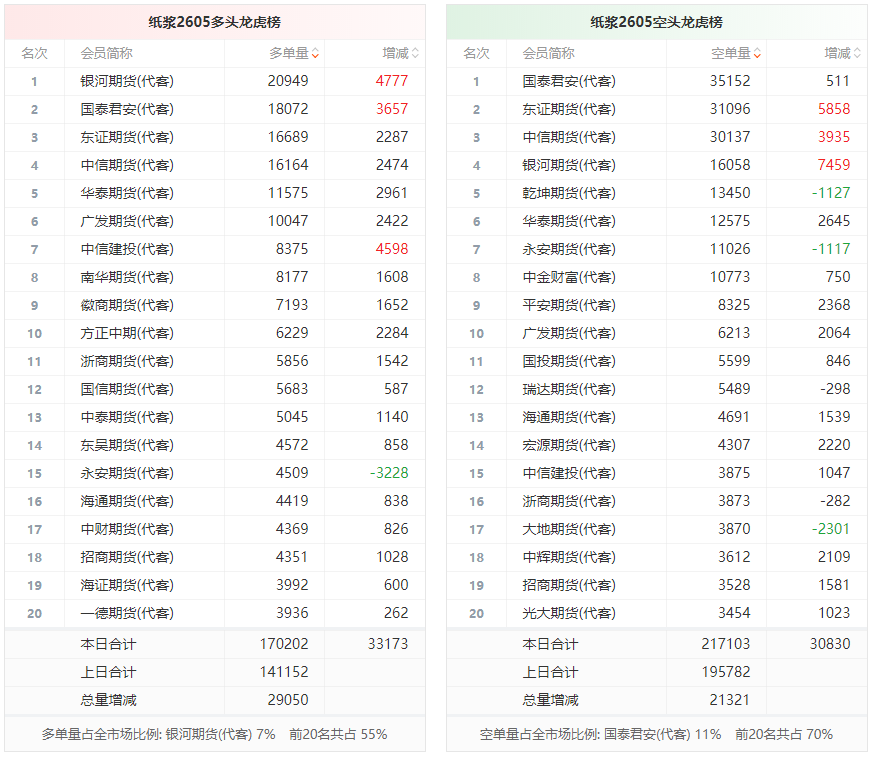This screenshot has height=758, width=876.
Task: Click the red change value 7459
Action: pos(834,165)
